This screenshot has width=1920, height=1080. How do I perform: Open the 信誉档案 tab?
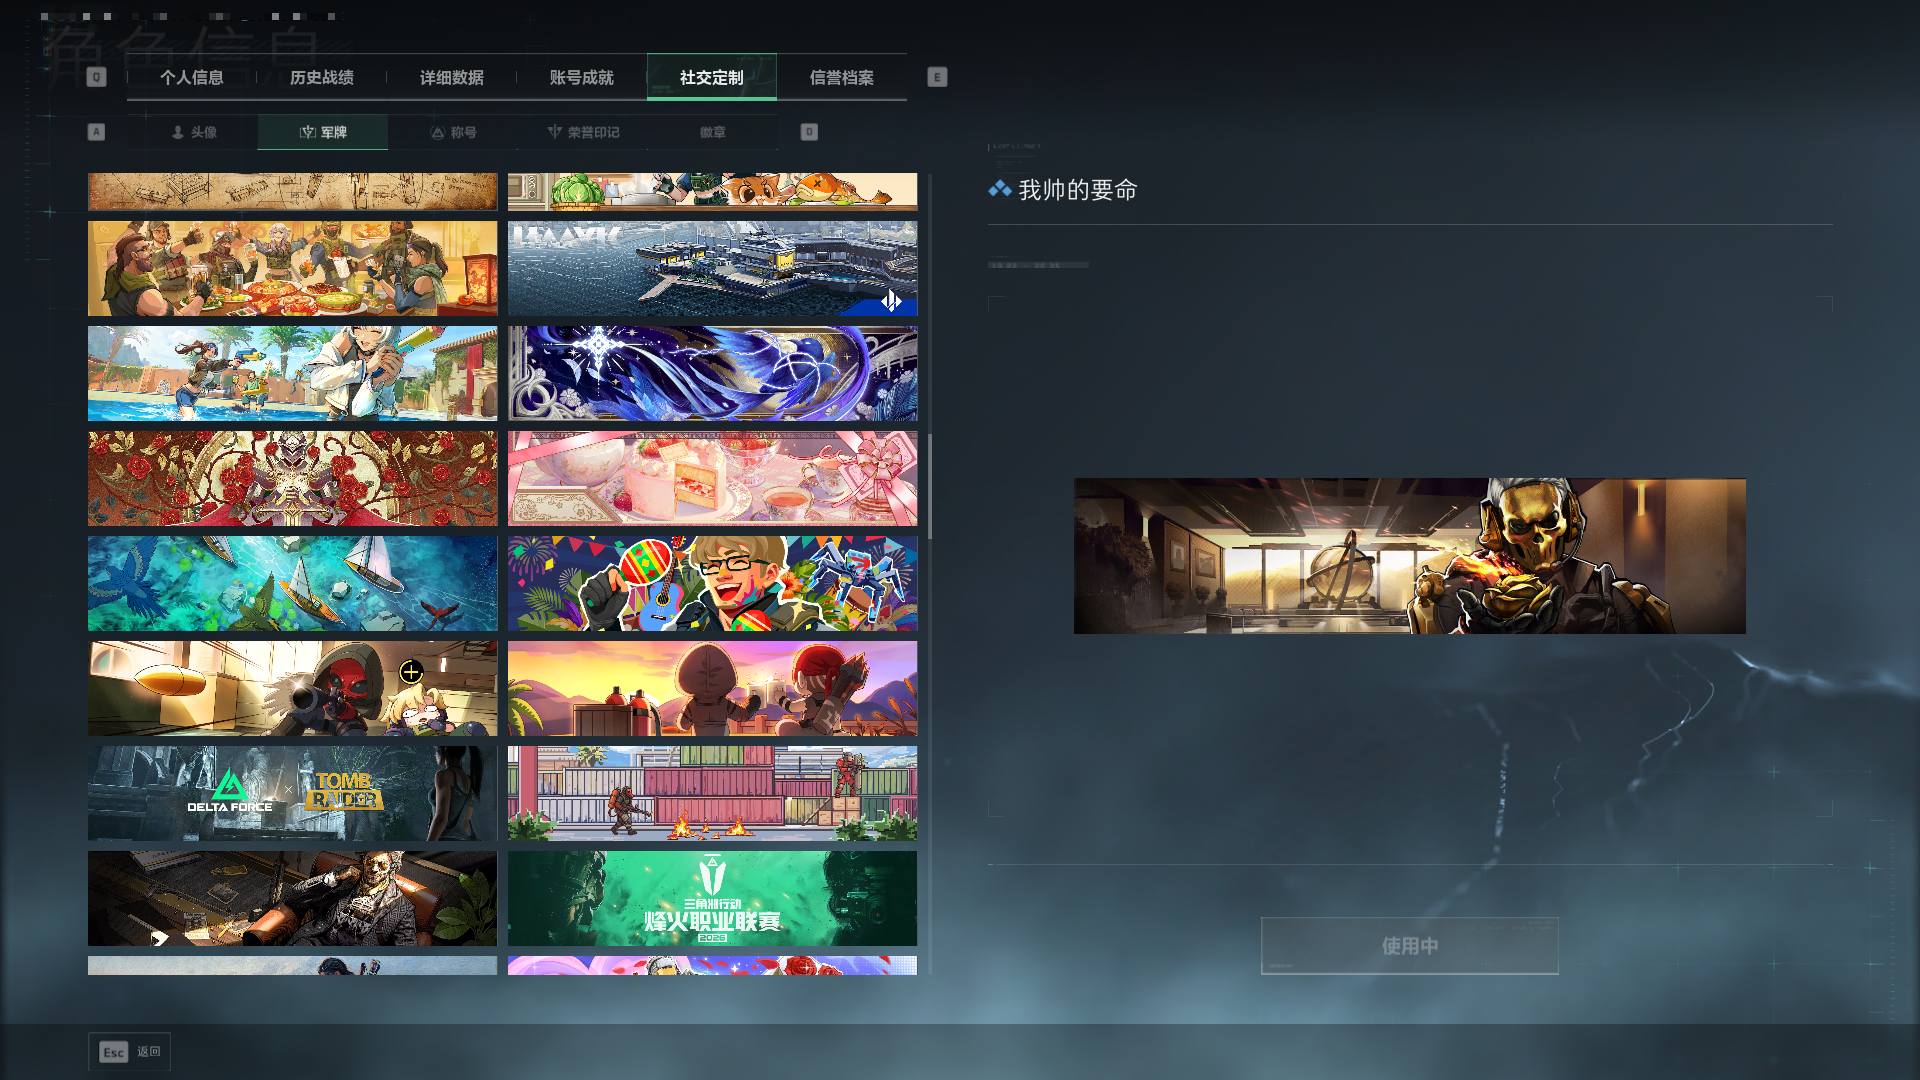click(842, 78)
